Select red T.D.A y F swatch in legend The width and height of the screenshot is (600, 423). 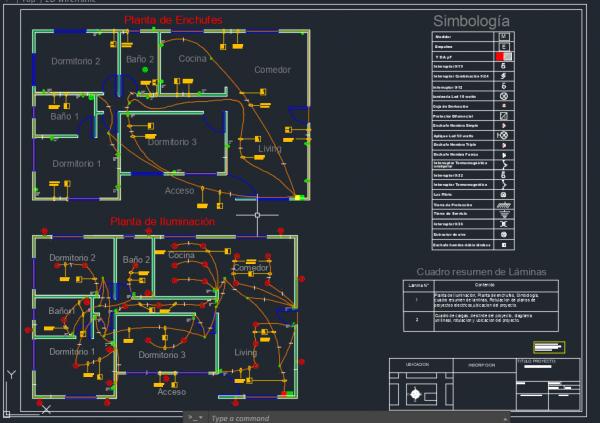click(x=499, y=57)
